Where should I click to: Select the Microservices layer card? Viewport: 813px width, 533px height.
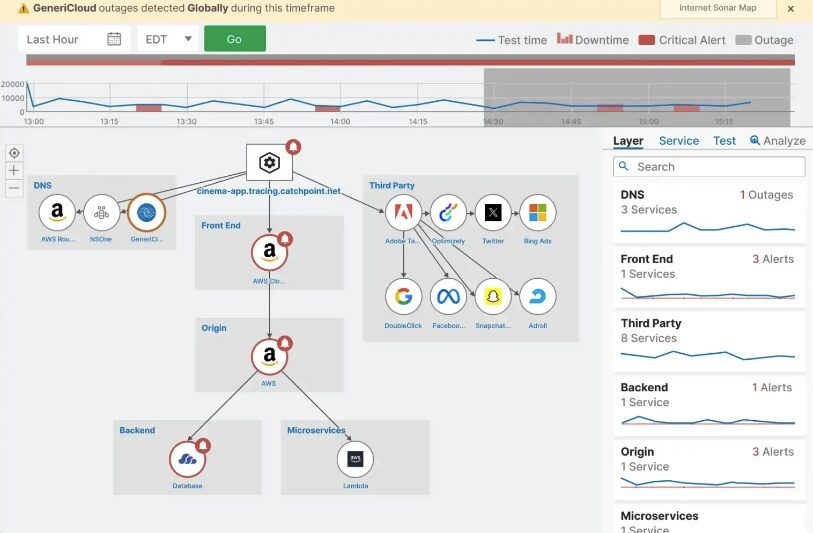(709, 518)
